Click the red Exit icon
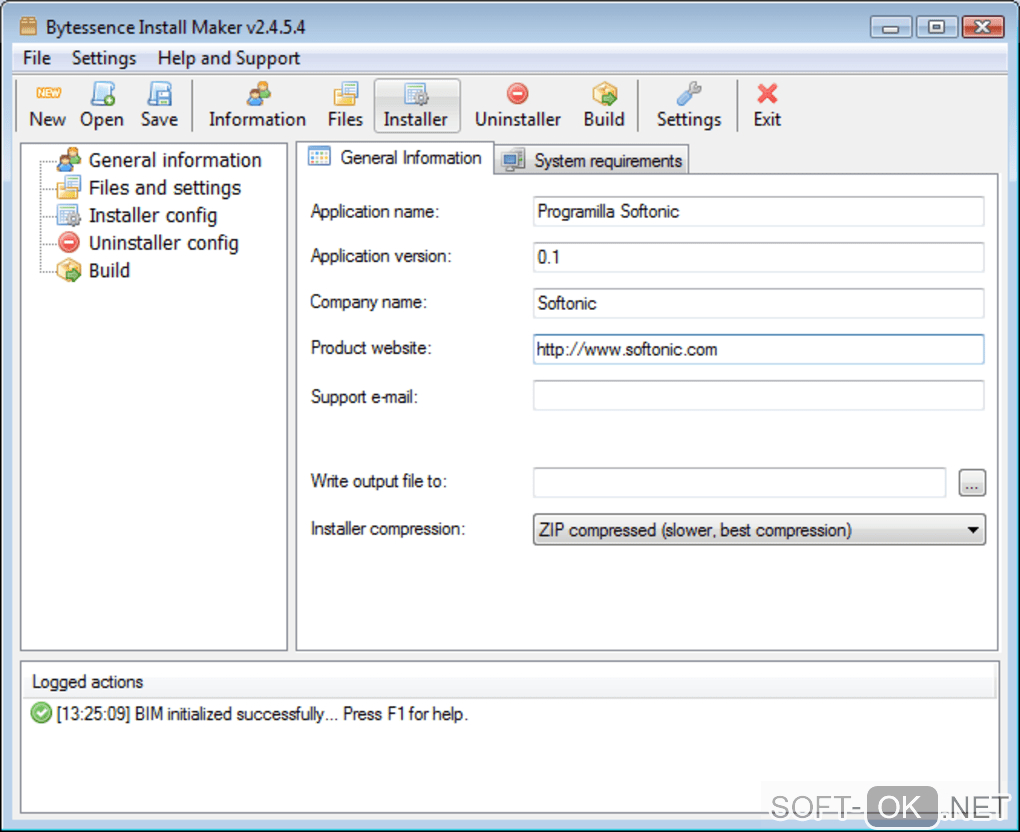 [x=767, y=94]
